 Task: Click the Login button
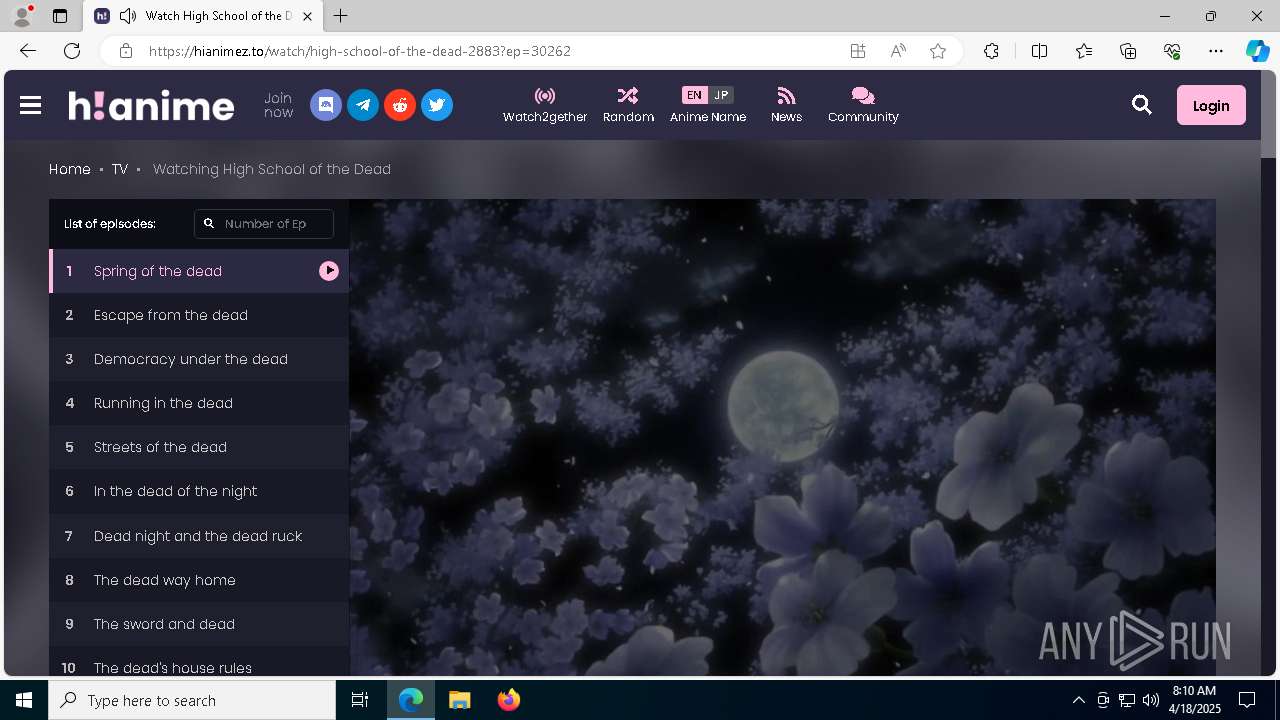point(1211,105)
